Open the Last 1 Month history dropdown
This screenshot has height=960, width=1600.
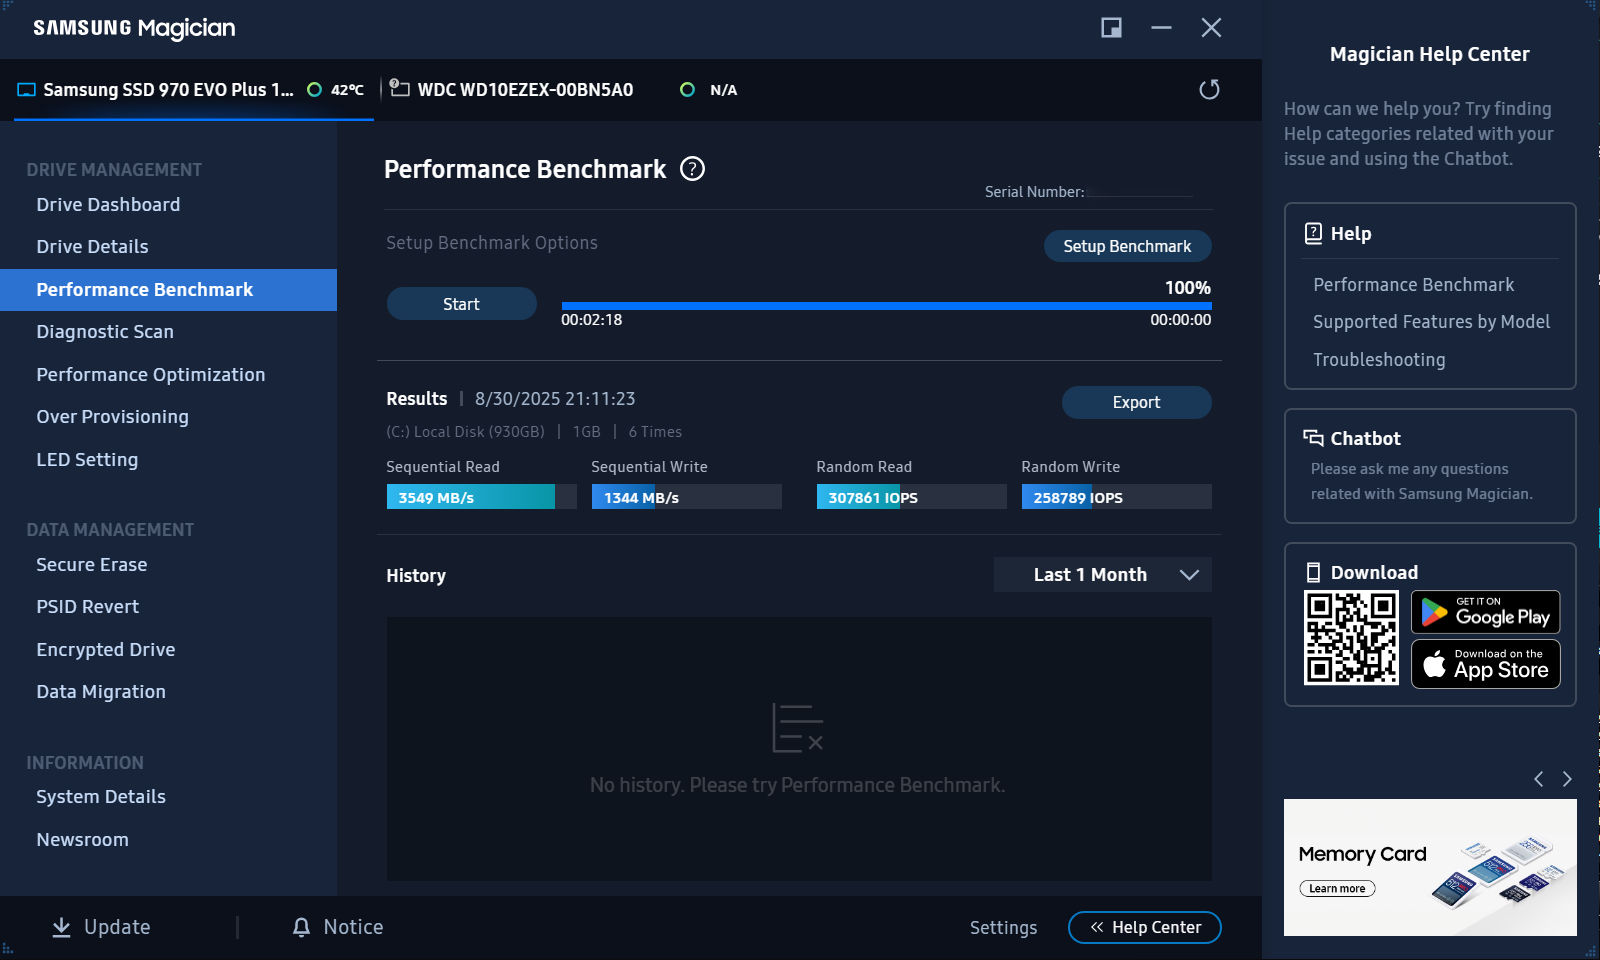pos(1103,575)
